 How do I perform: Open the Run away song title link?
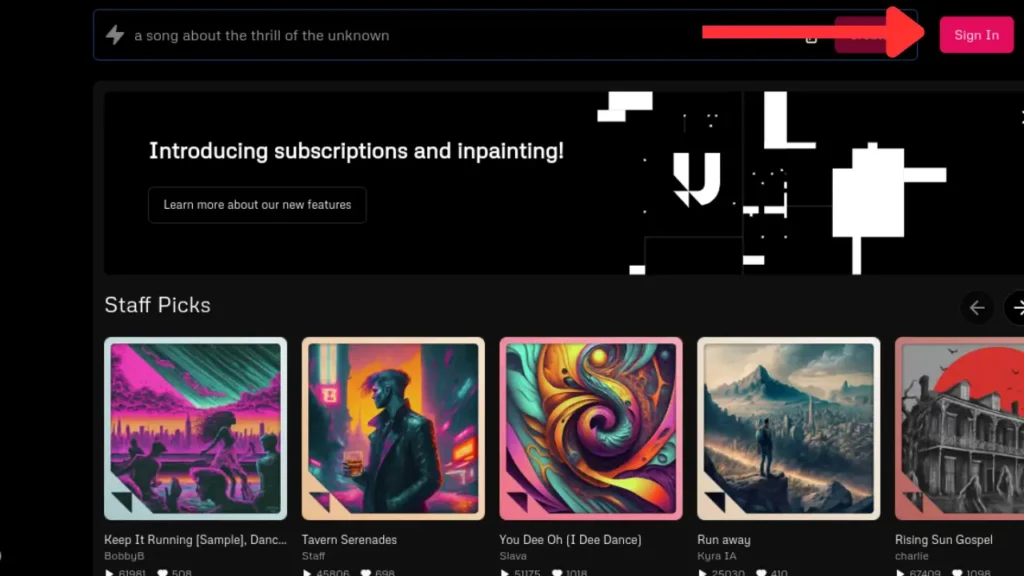click(x=723, y=540)
